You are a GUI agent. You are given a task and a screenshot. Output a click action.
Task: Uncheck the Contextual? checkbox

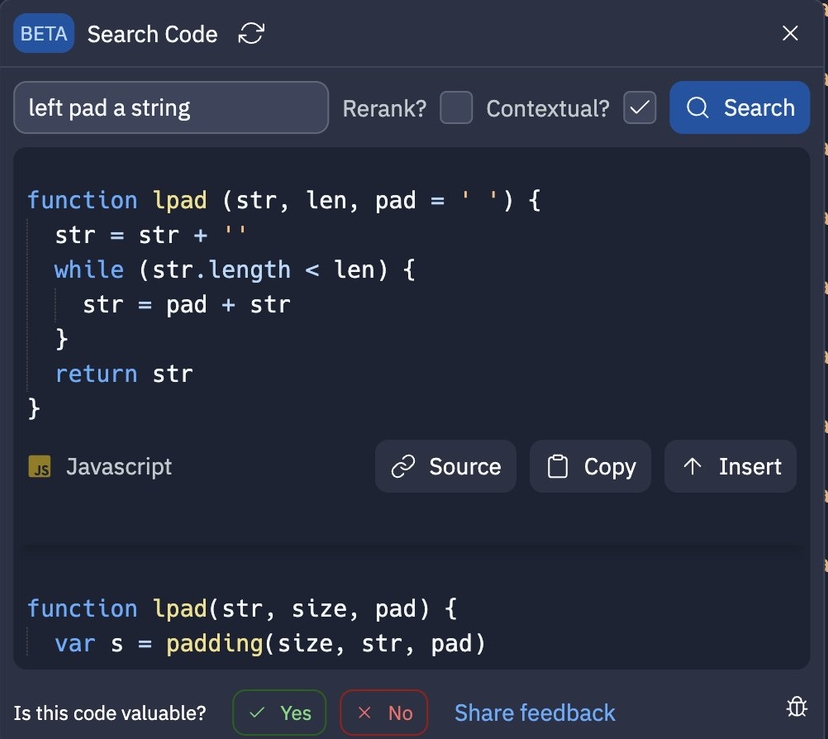638,107
